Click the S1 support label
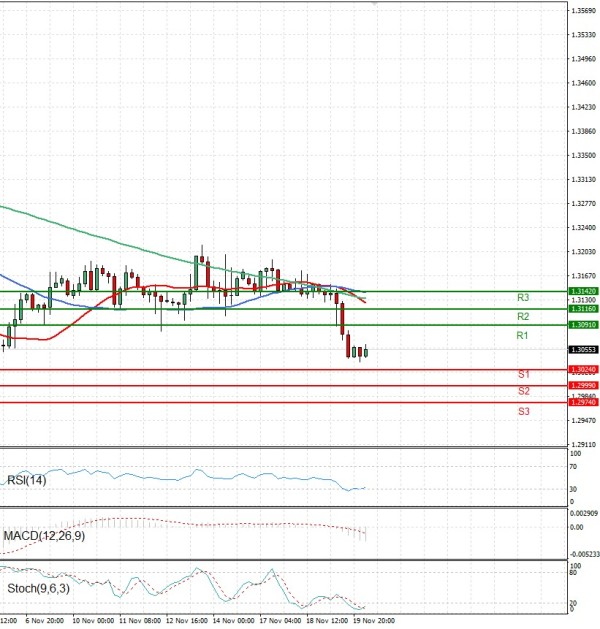 (x=523, y=374)
